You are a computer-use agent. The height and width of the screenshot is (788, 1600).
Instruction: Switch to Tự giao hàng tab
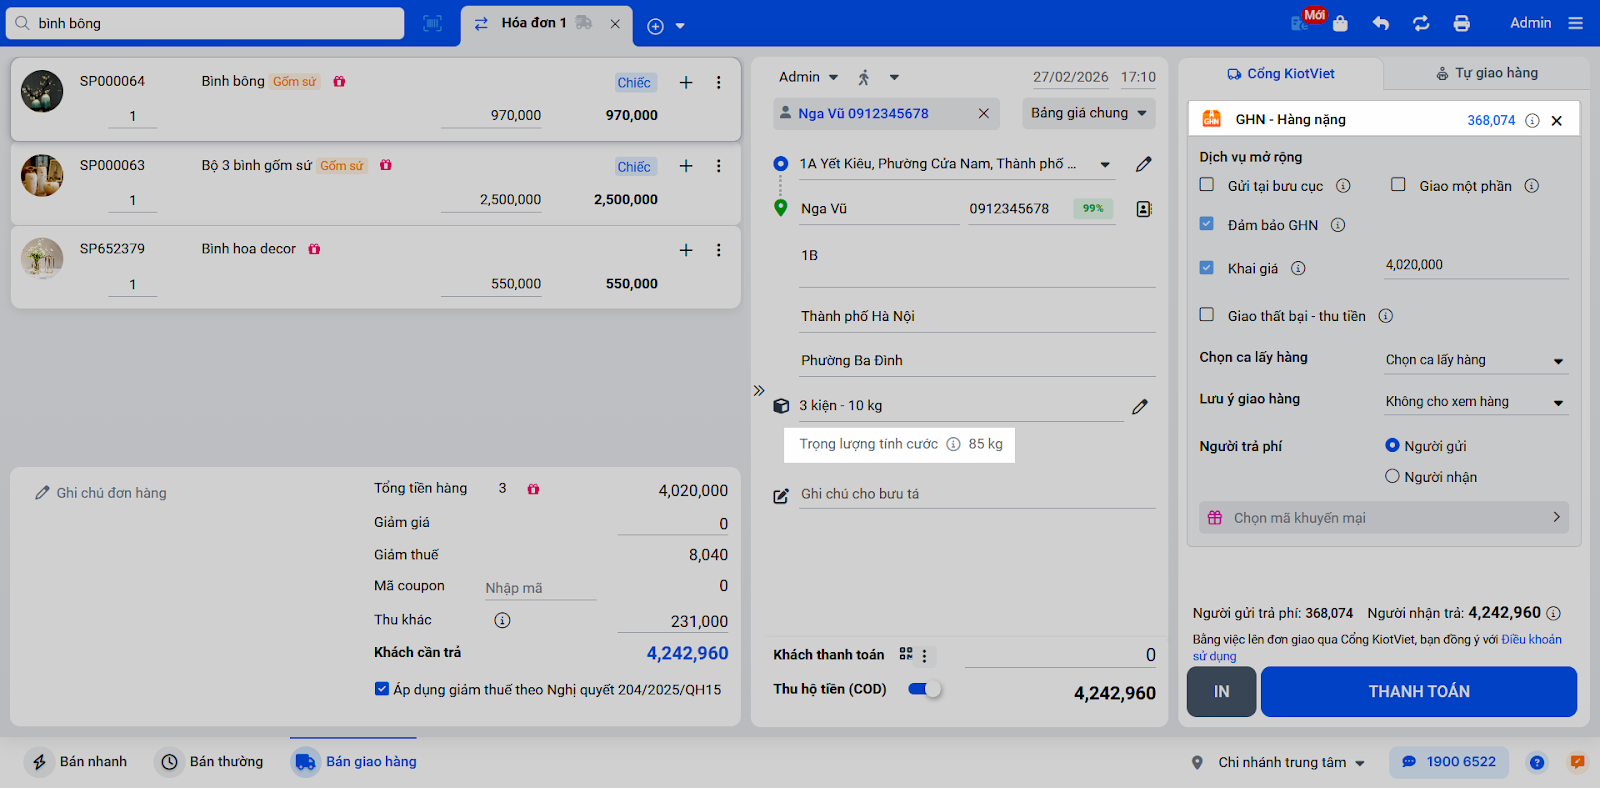coord(1487,73)
